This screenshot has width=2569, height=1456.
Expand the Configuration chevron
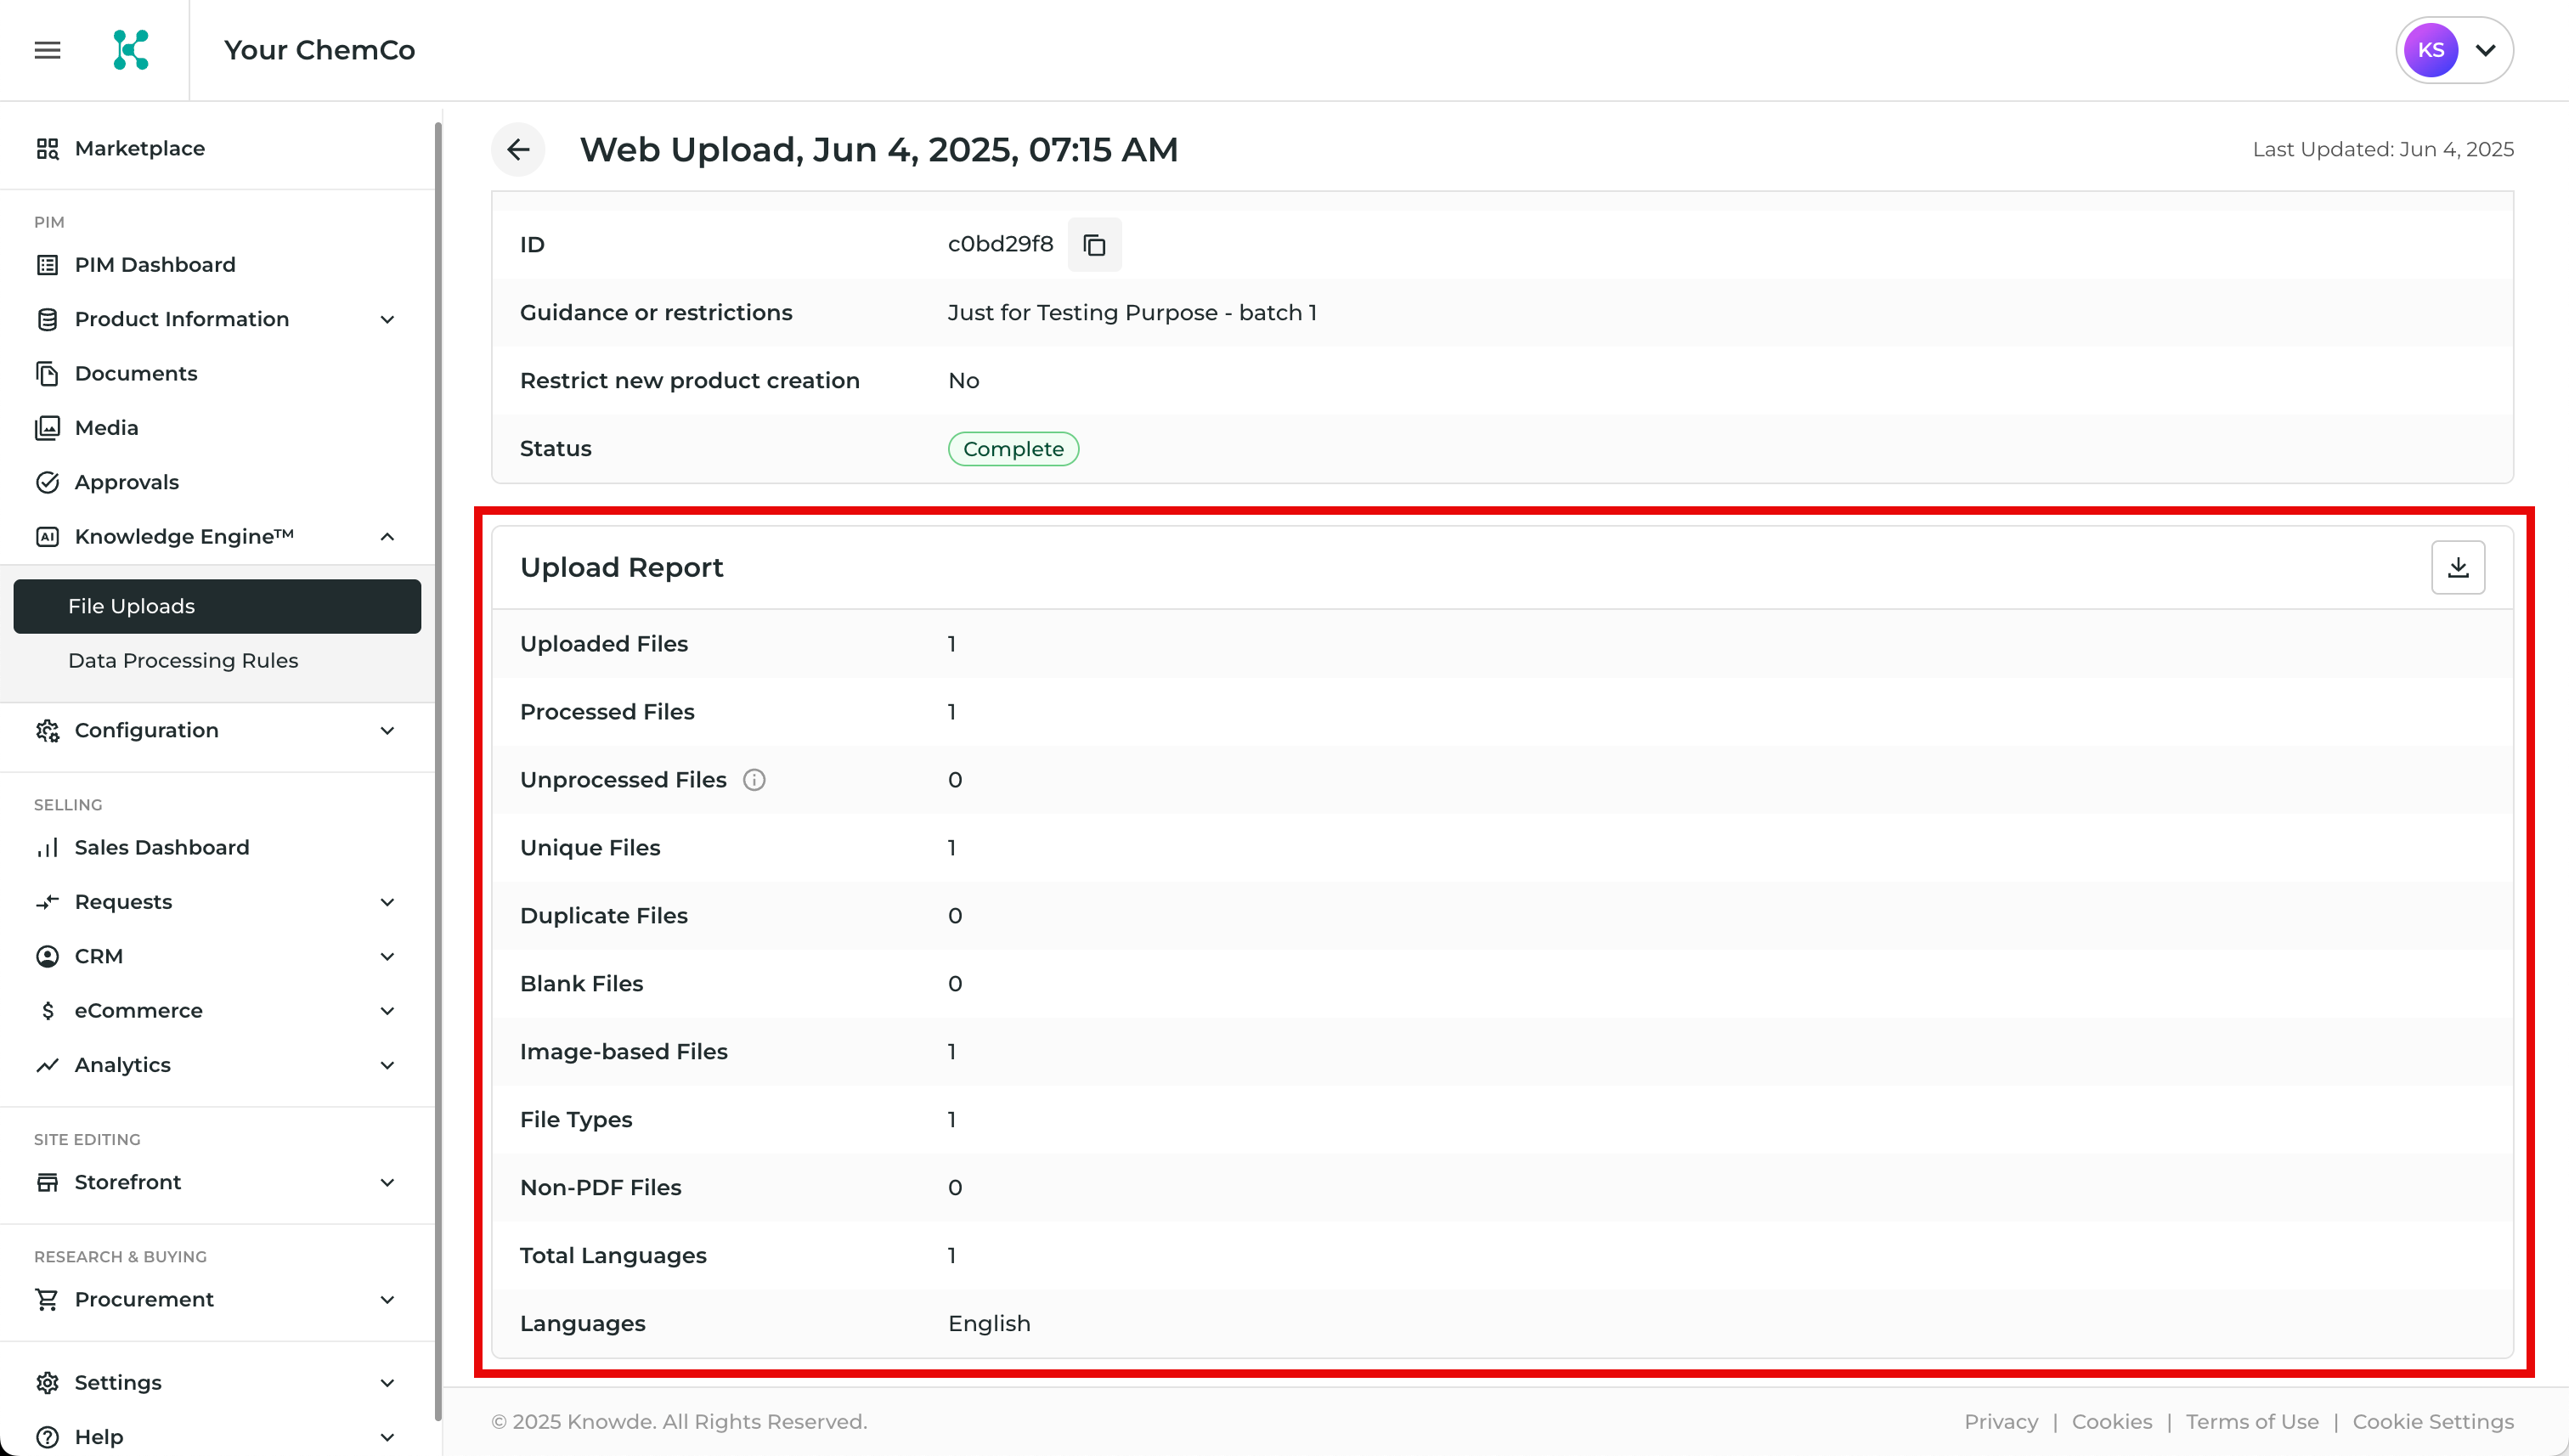[x=387, y=731]
